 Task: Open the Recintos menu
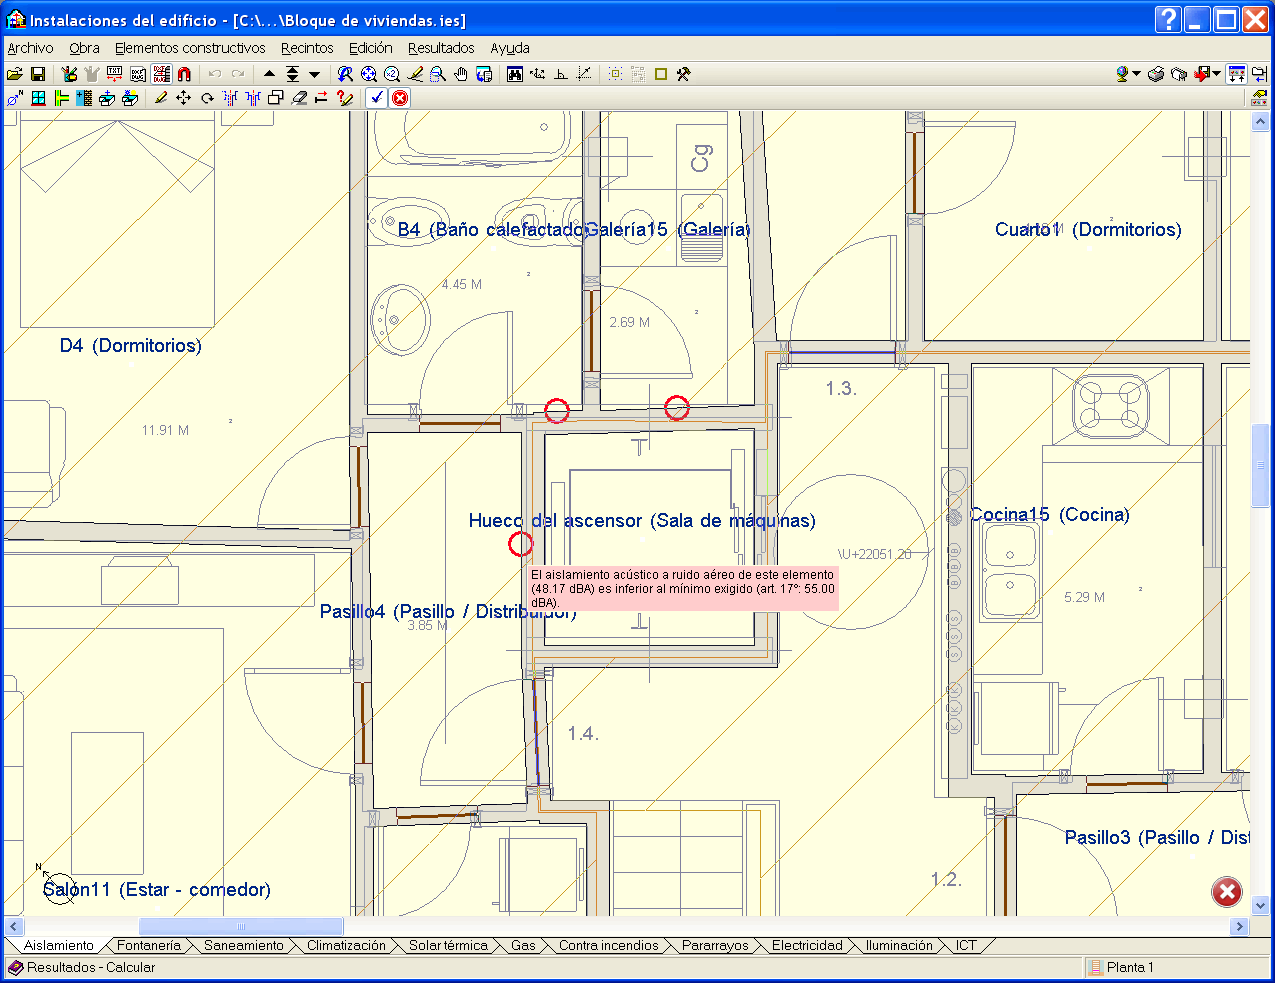tap(307, 48)
